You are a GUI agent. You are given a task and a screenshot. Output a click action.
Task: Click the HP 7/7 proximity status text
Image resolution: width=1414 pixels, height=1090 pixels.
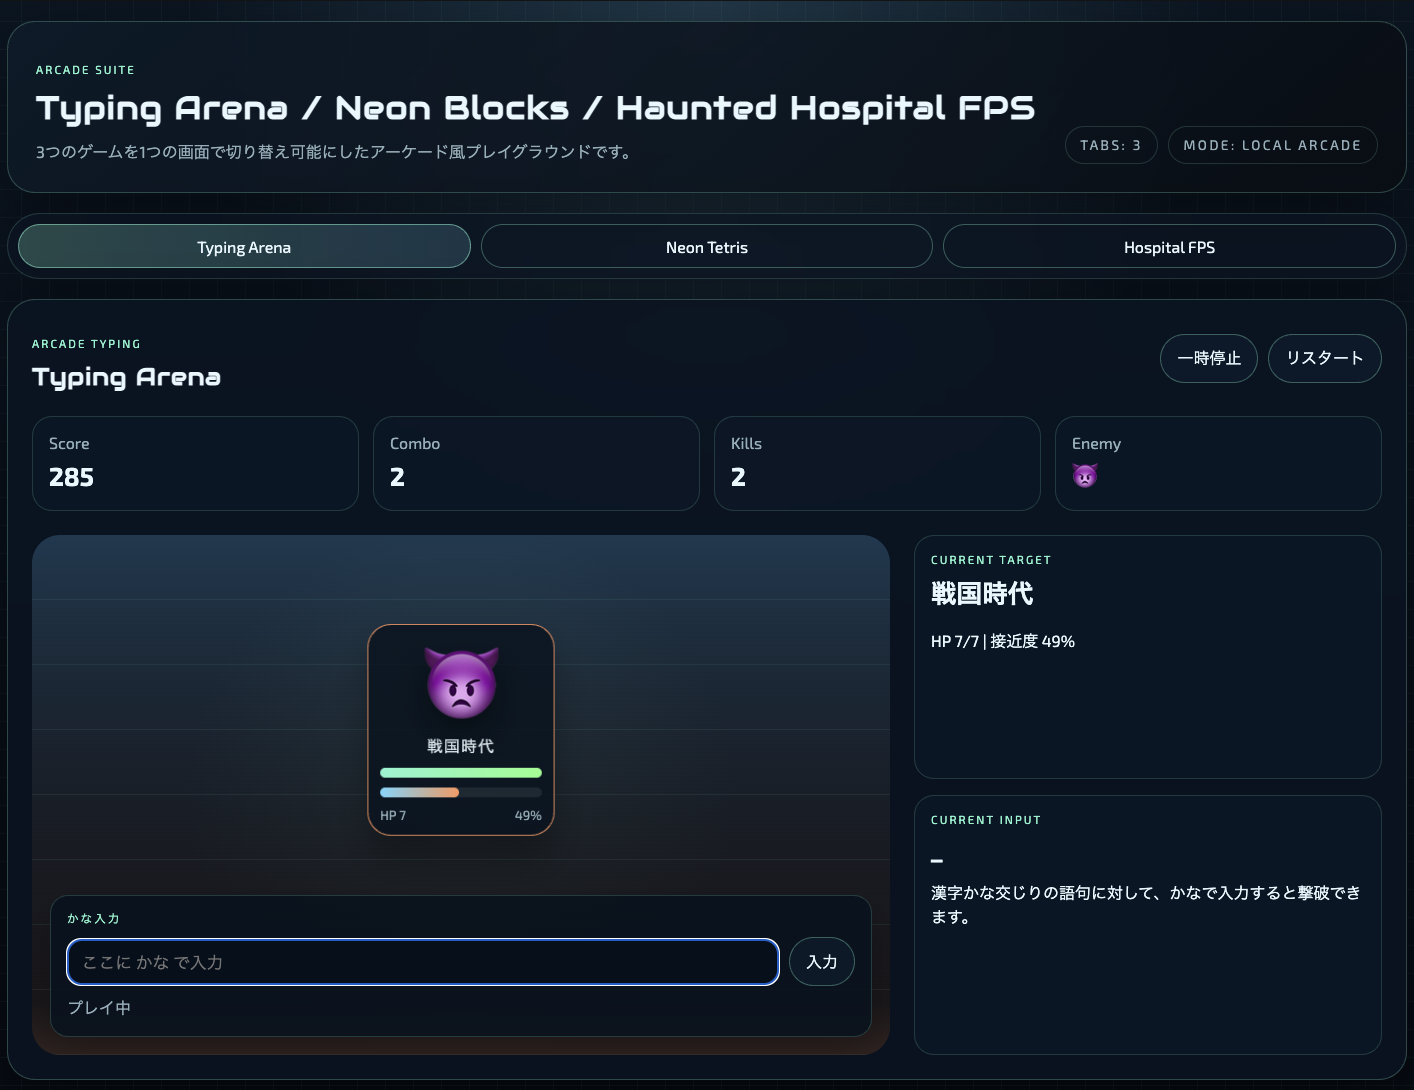pyautogui.click(x=1002, y=642)
